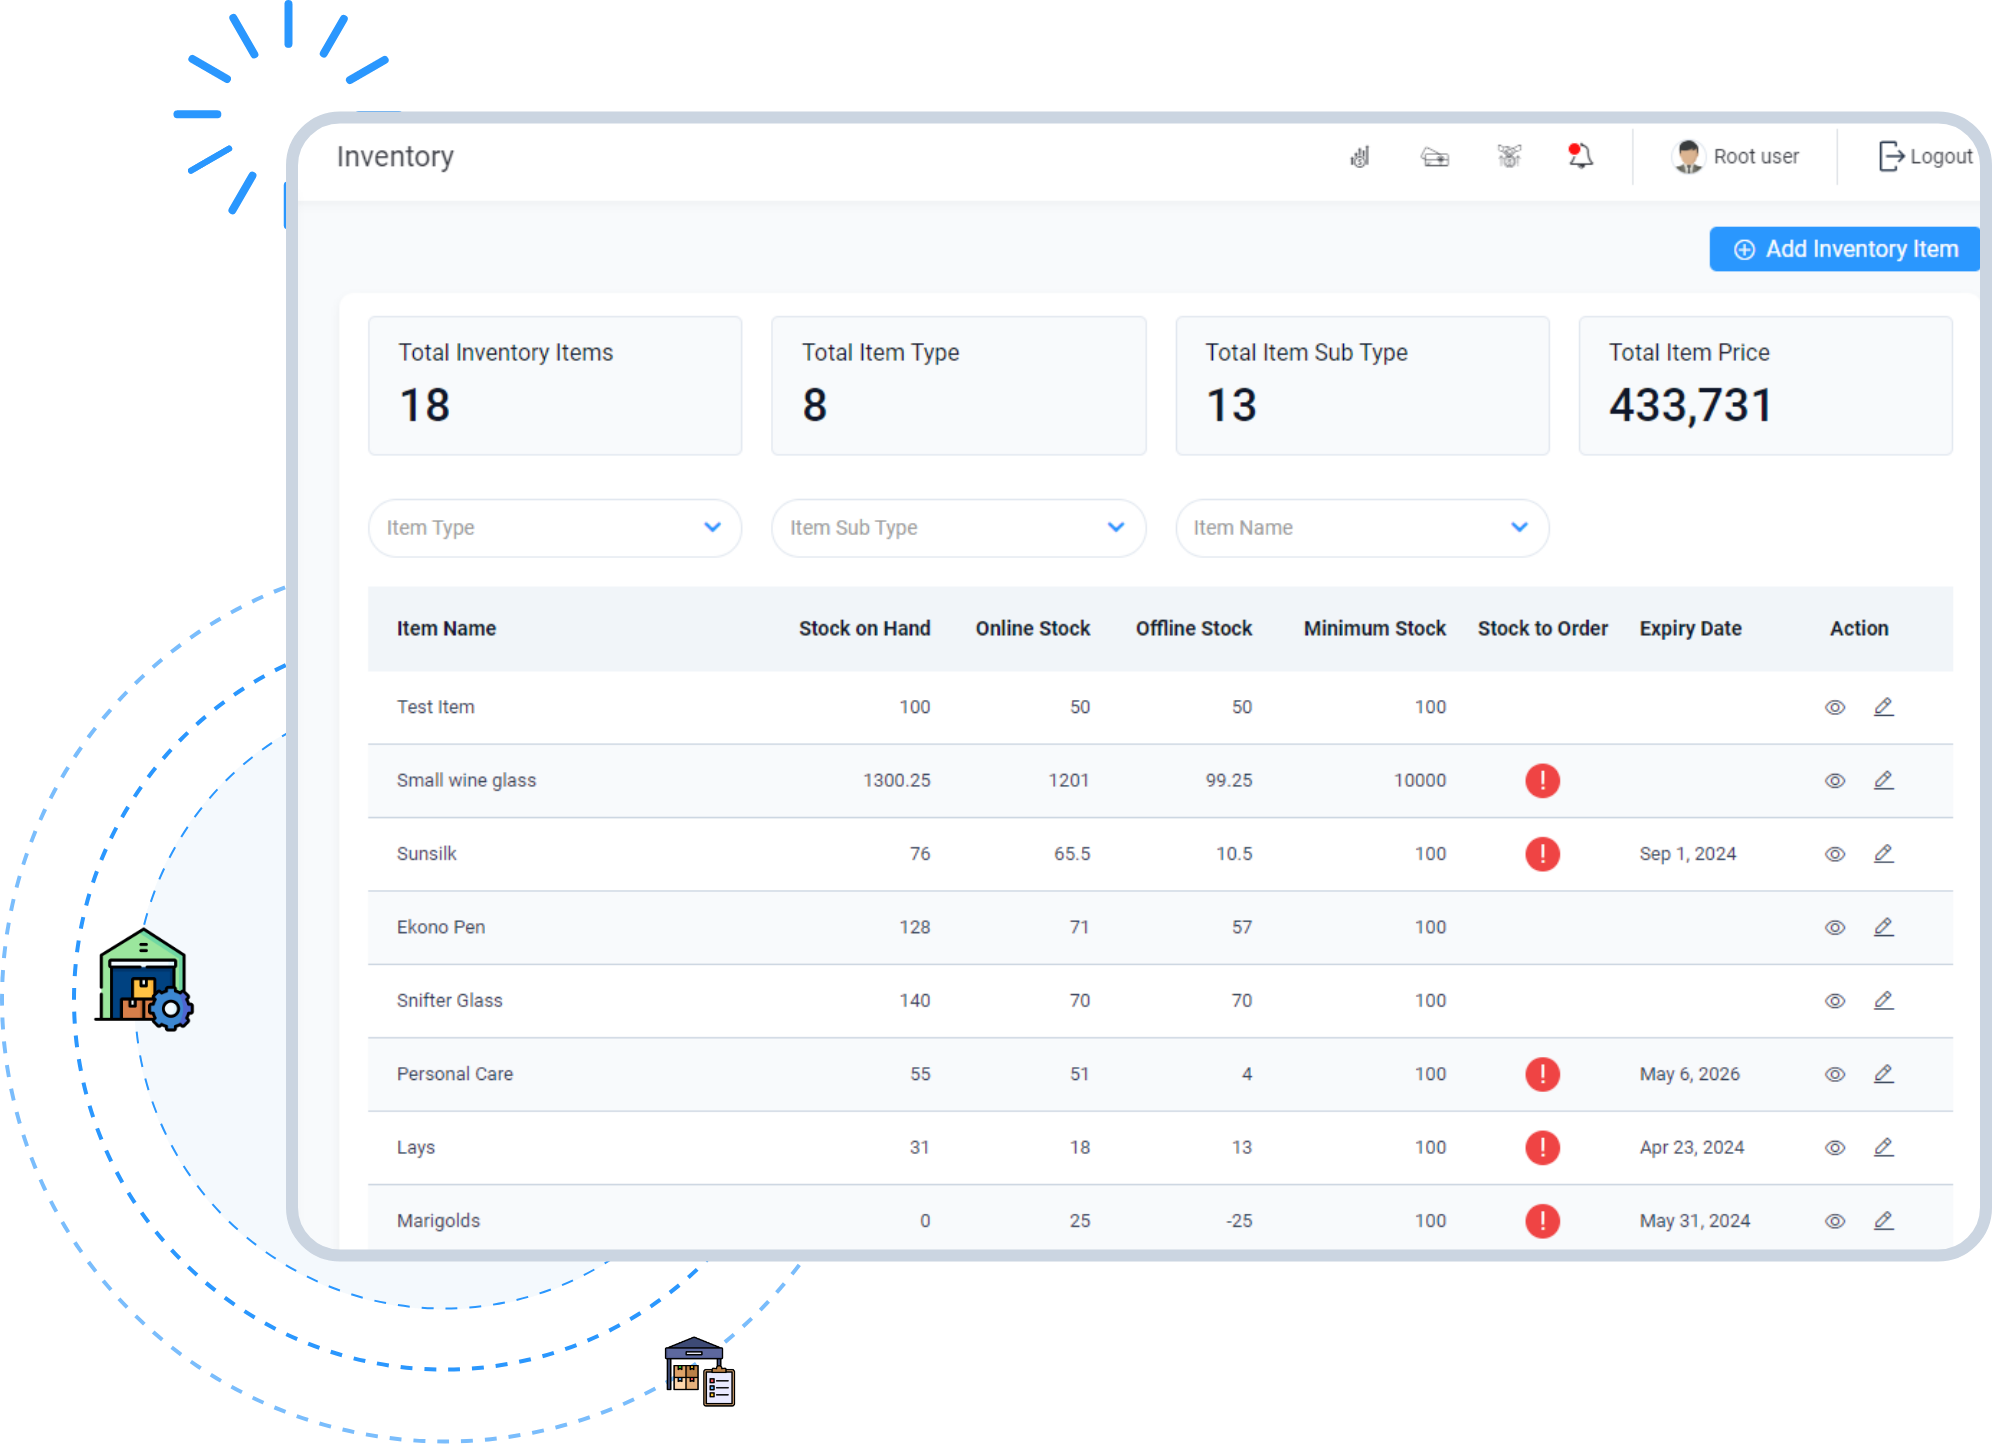Viewport: 1992px width, 1444px height.
Task: Open the Item Type dropdown
Action: pyautogui.click(x=555, y=528)
